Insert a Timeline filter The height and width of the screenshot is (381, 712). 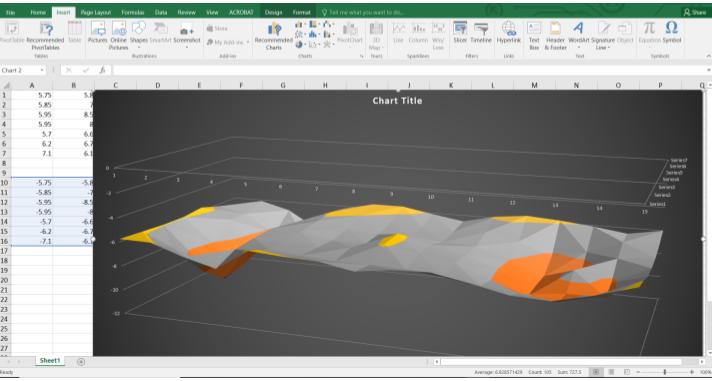pos(481,33)
